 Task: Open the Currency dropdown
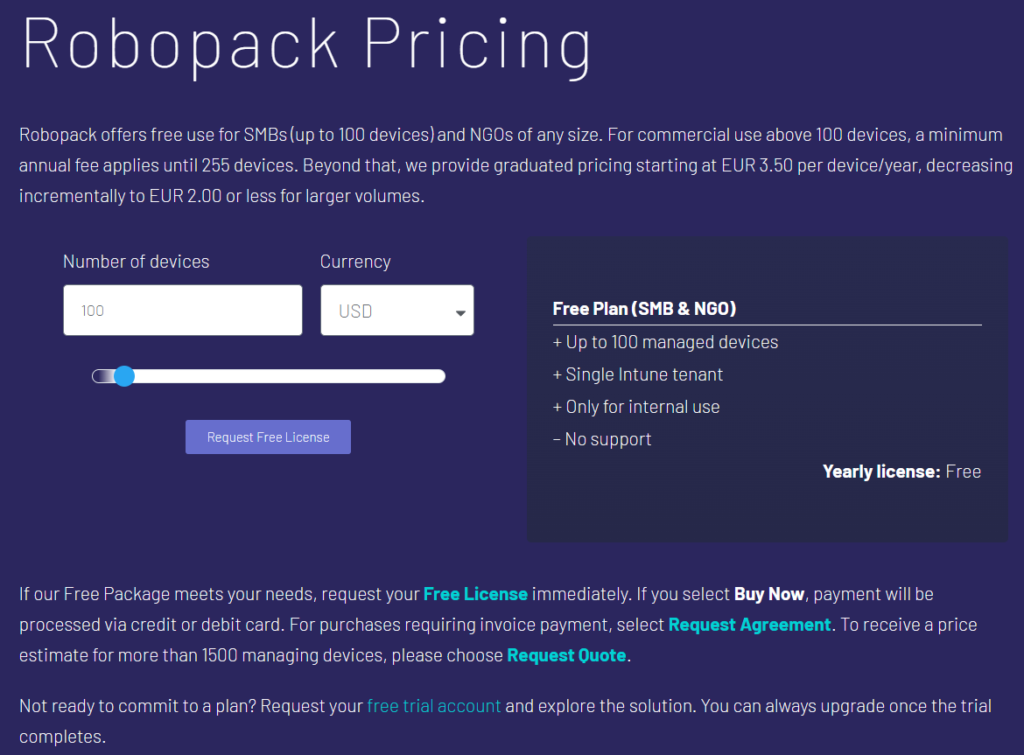397,310
